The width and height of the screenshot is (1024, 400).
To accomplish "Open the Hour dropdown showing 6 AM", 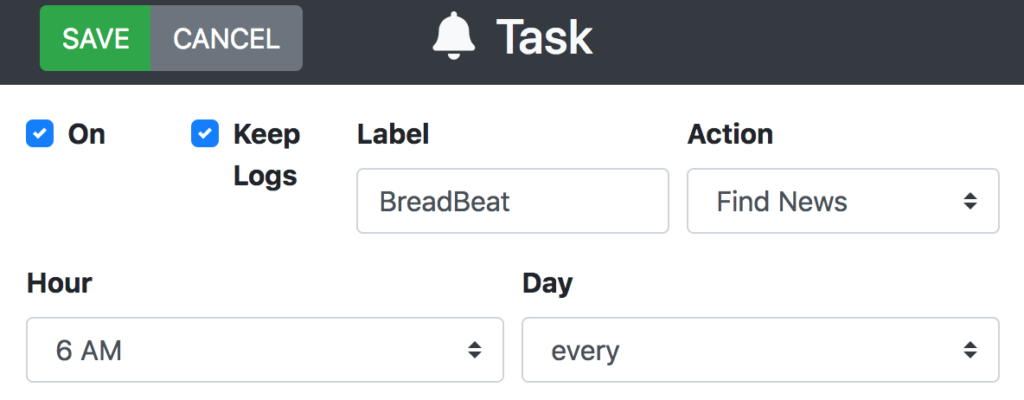I will point(265,350).
